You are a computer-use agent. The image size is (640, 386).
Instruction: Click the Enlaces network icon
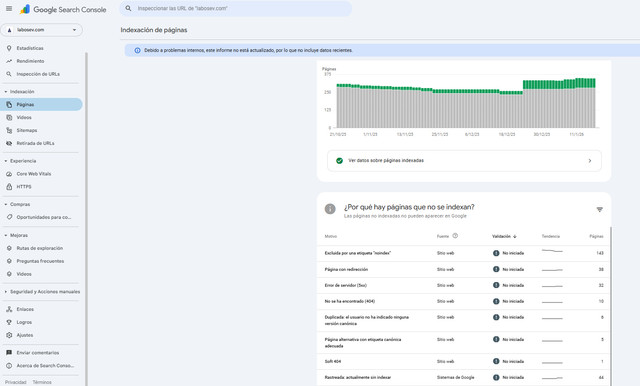coord(9,310)
